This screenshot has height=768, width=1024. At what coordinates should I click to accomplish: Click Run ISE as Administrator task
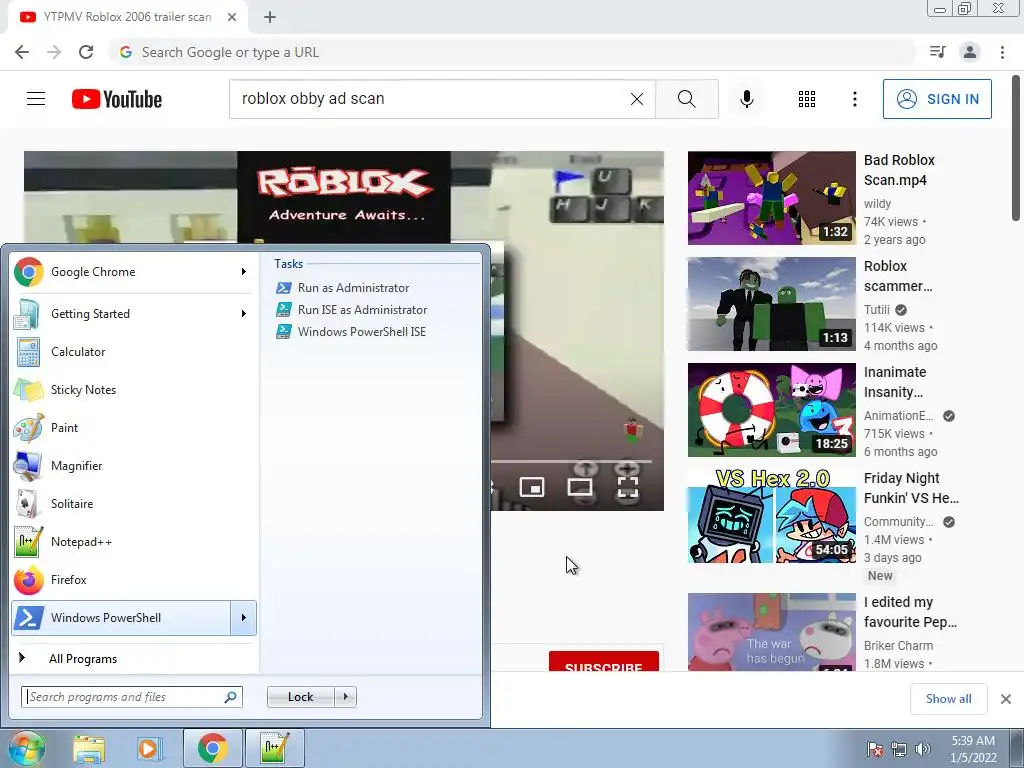coord(351,310)
